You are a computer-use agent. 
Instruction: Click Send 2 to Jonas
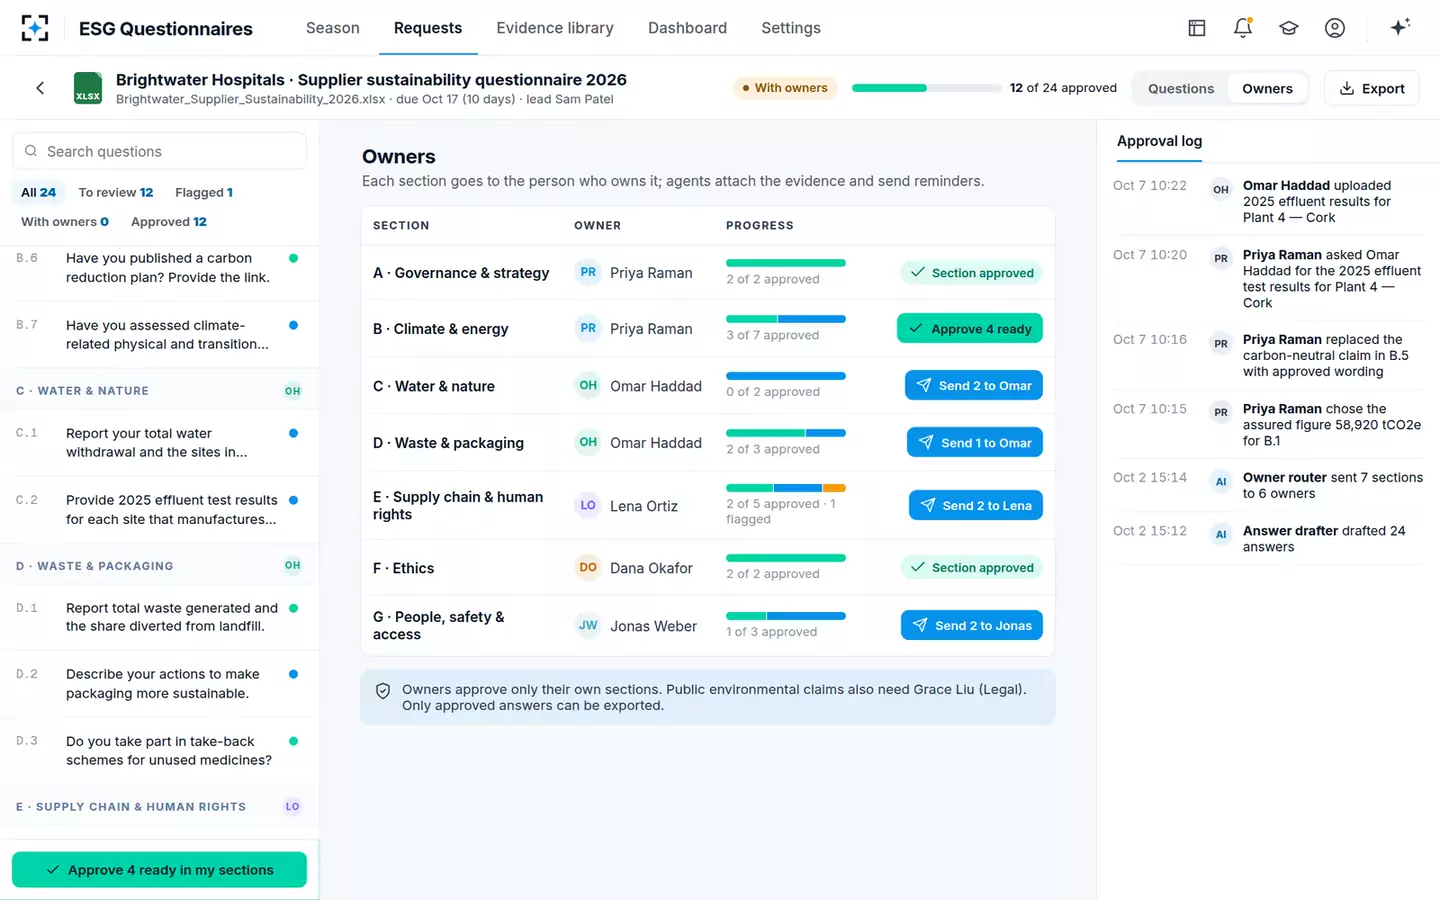point(972,625)
